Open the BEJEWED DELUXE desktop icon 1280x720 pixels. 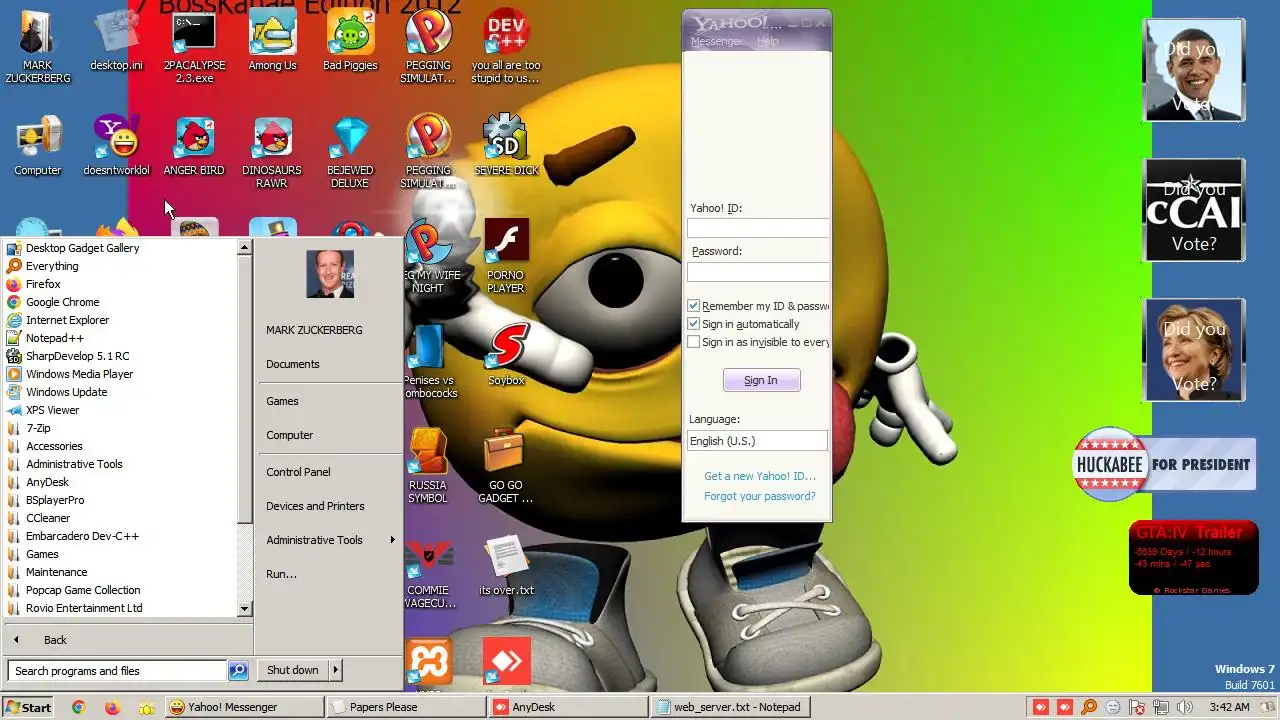click(x=350, y=152)
